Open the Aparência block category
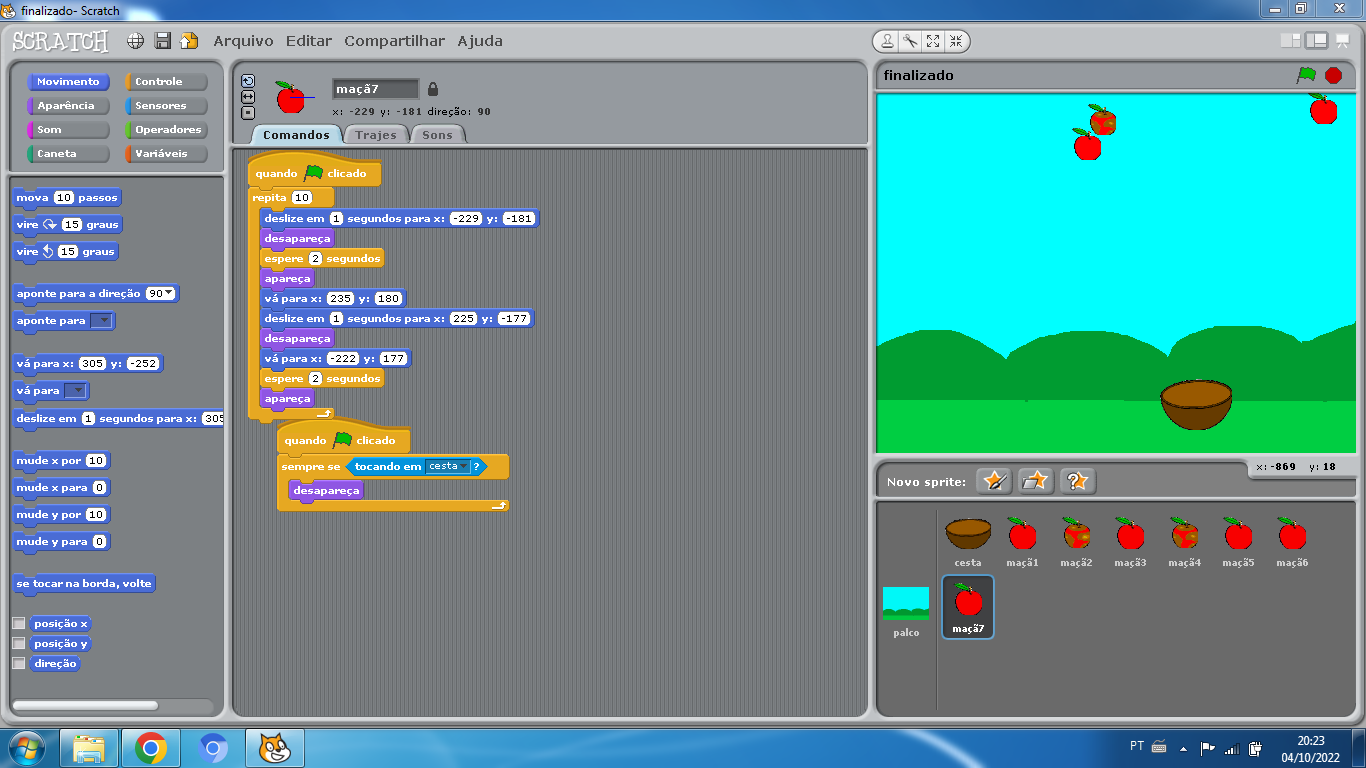This screenshot has height=768, width=1366. (68, 106)
